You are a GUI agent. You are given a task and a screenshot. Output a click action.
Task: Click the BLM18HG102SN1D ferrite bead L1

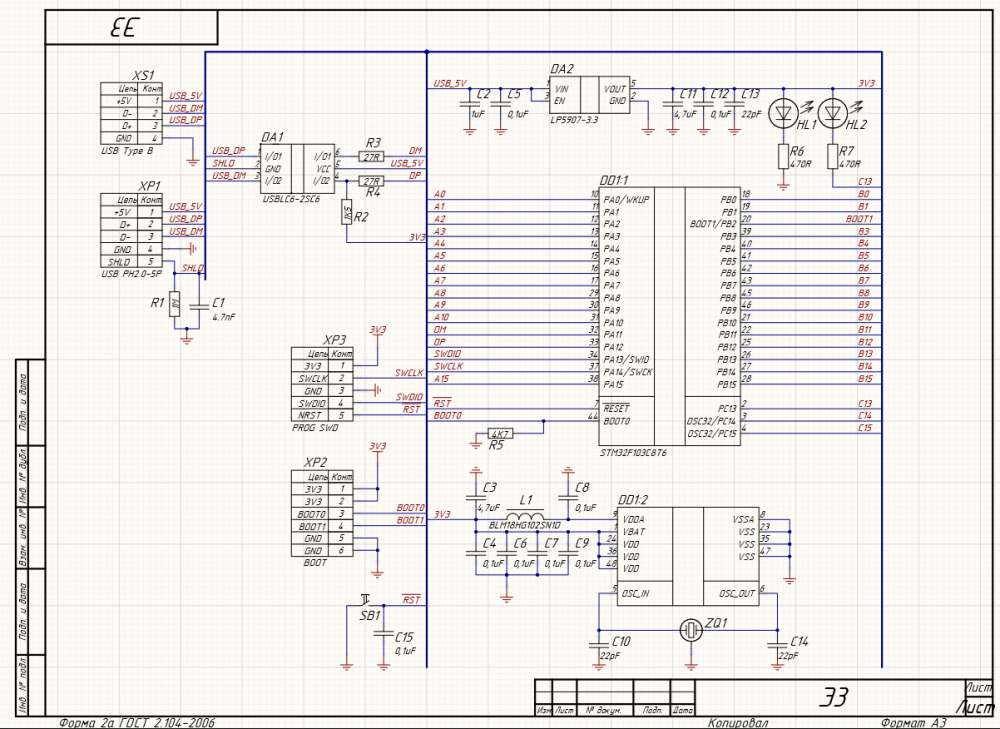click(525, 517)
